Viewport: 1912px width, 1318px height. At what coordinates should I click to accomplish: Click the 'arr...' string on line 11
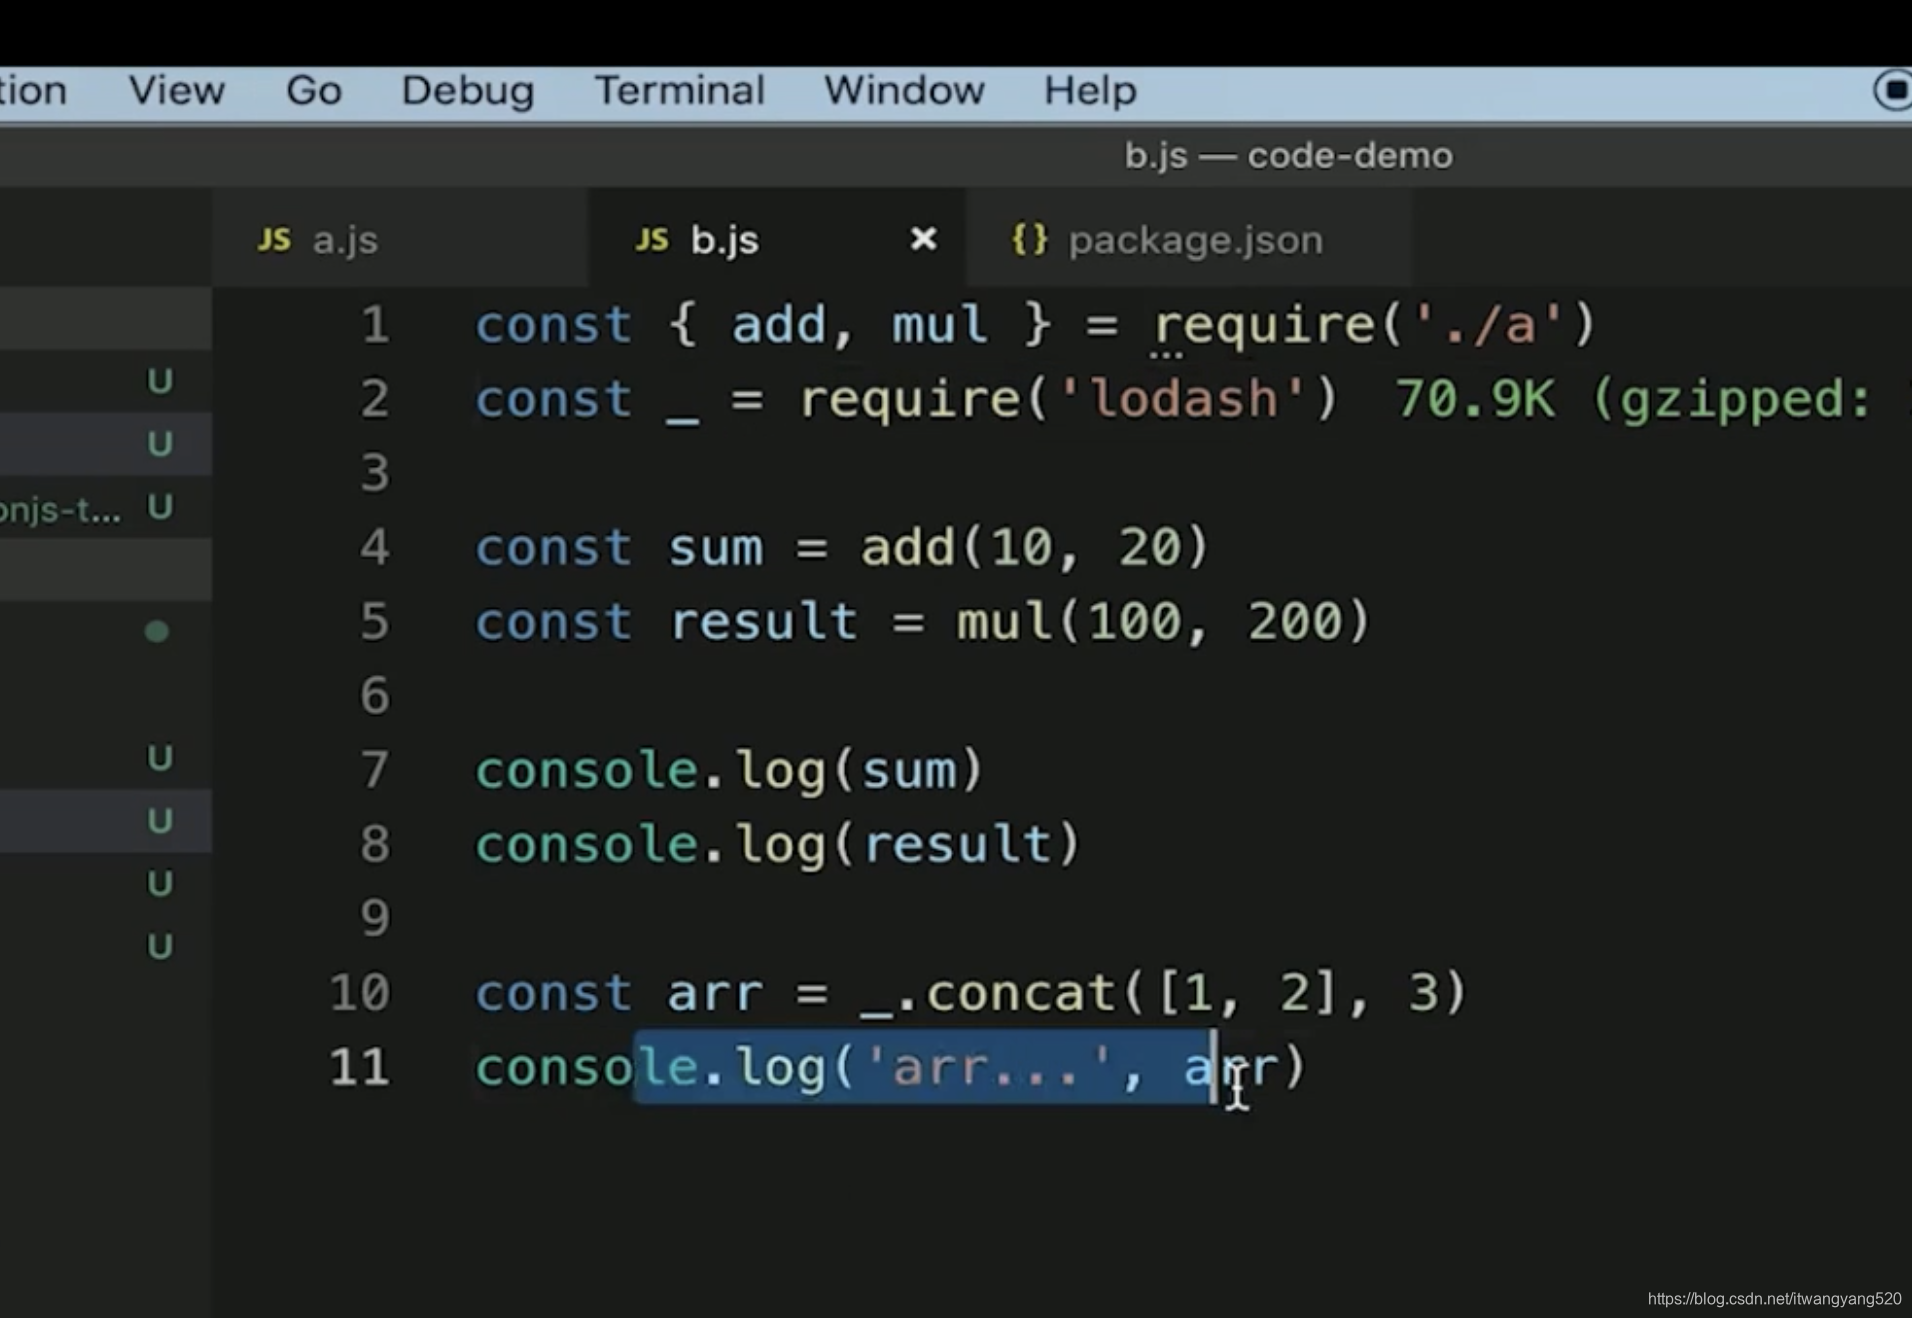point(988,1066)
